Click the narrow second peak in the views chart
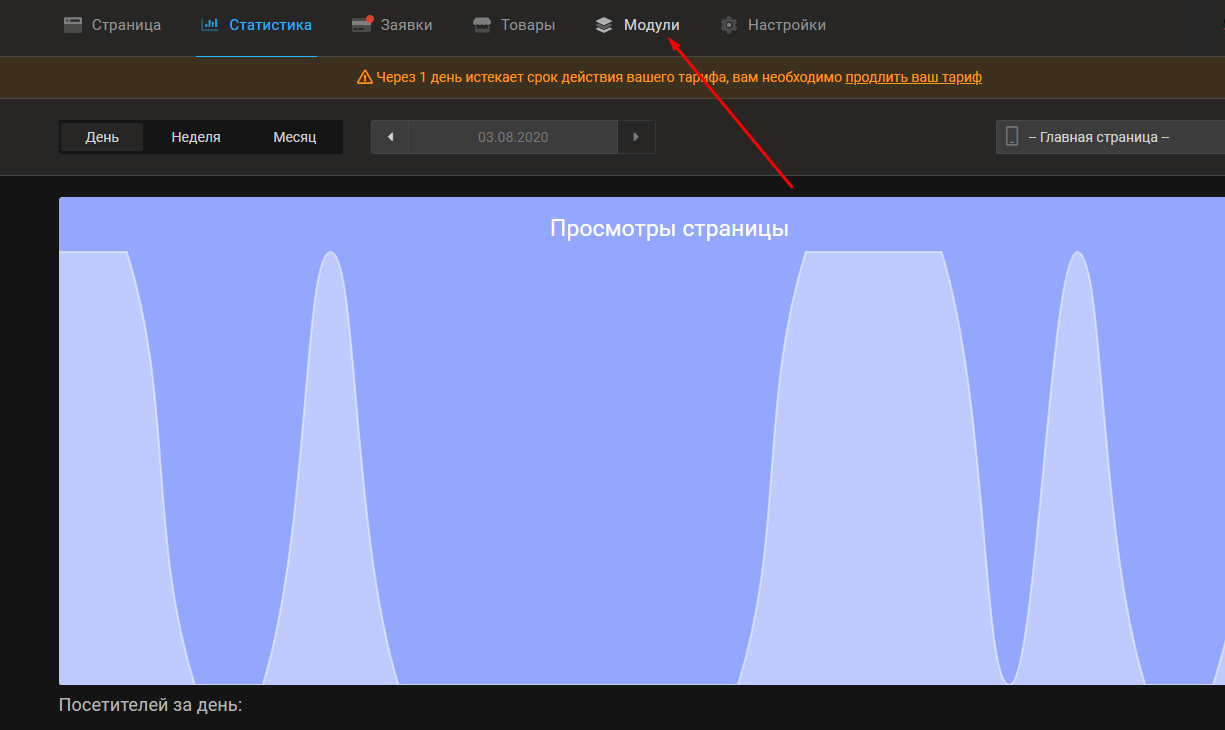 (330, 450)
